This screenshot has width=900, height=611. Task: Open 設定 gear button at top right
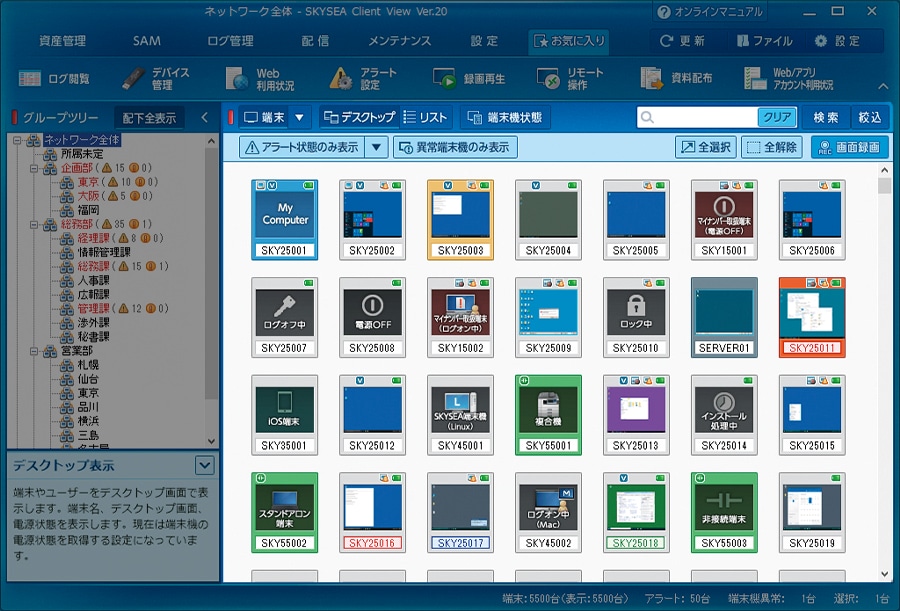tap(837, 41)
